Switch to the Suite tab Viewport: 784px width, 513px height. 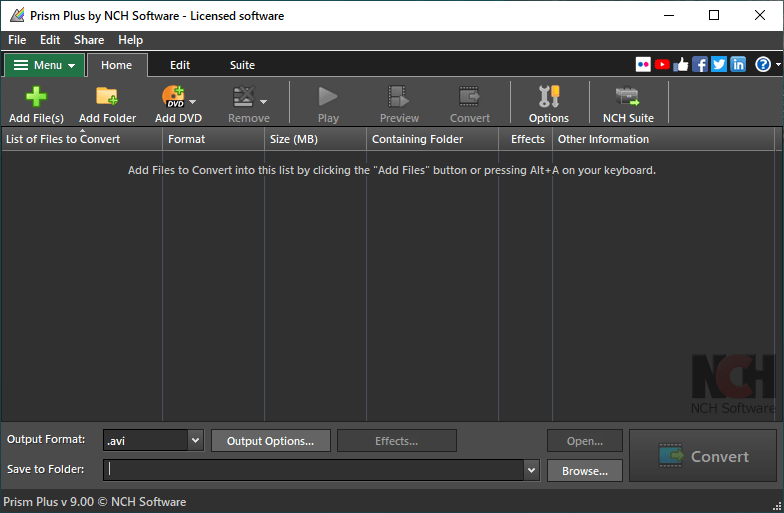[x=242, y=65]
